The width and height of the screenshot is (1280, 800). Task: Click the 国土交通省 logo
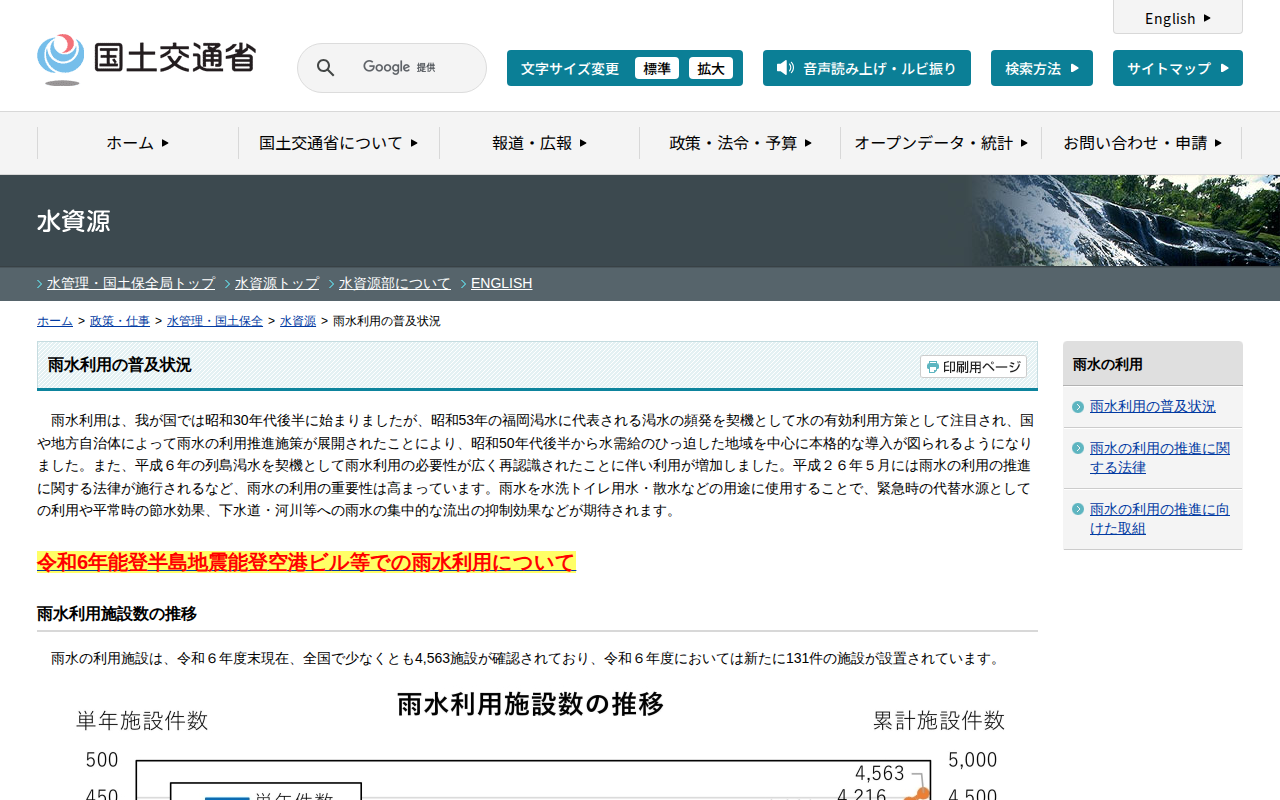(x=146, y=59)
